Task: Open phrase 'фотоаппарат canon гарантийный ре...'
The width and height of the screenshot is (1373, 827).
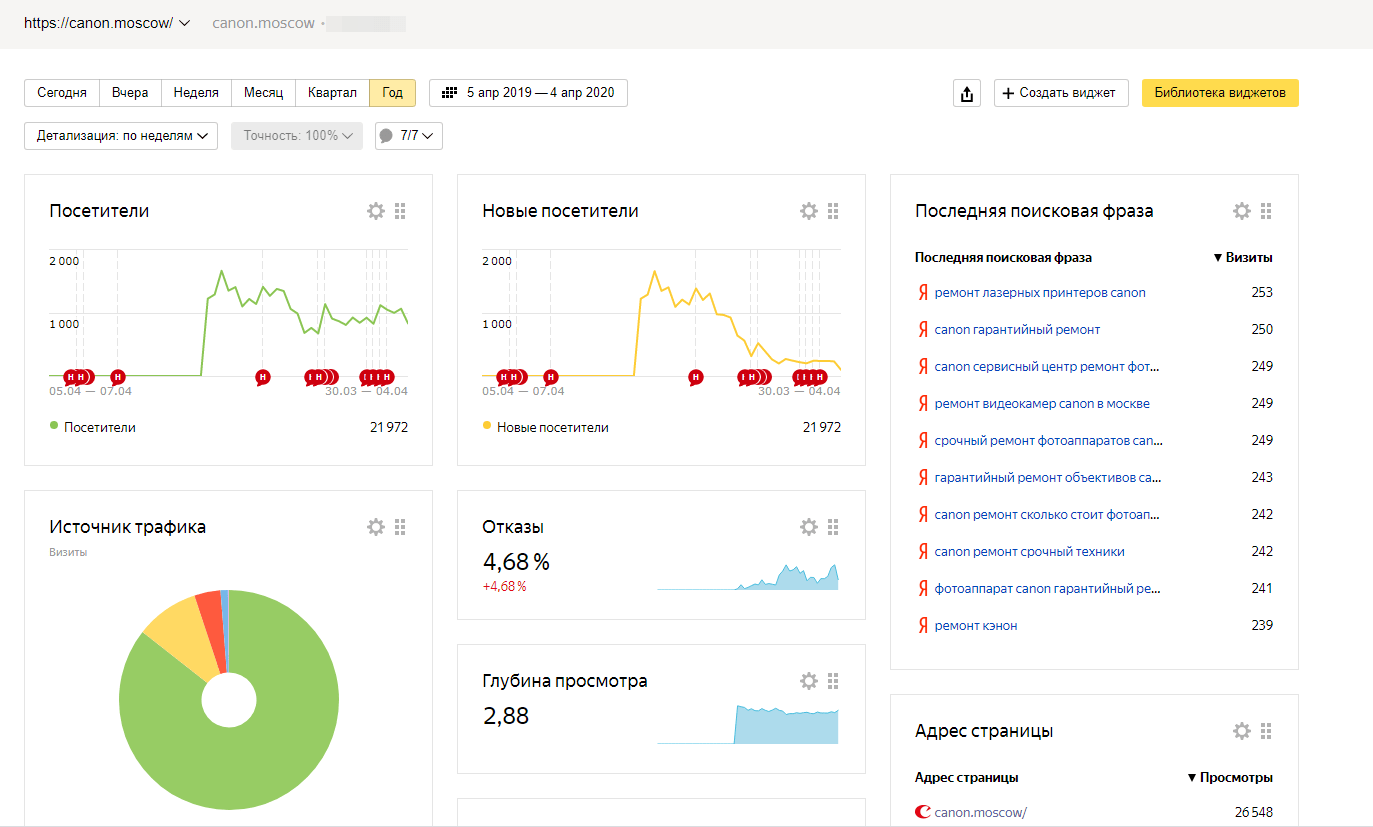Action: [1047, 589]
